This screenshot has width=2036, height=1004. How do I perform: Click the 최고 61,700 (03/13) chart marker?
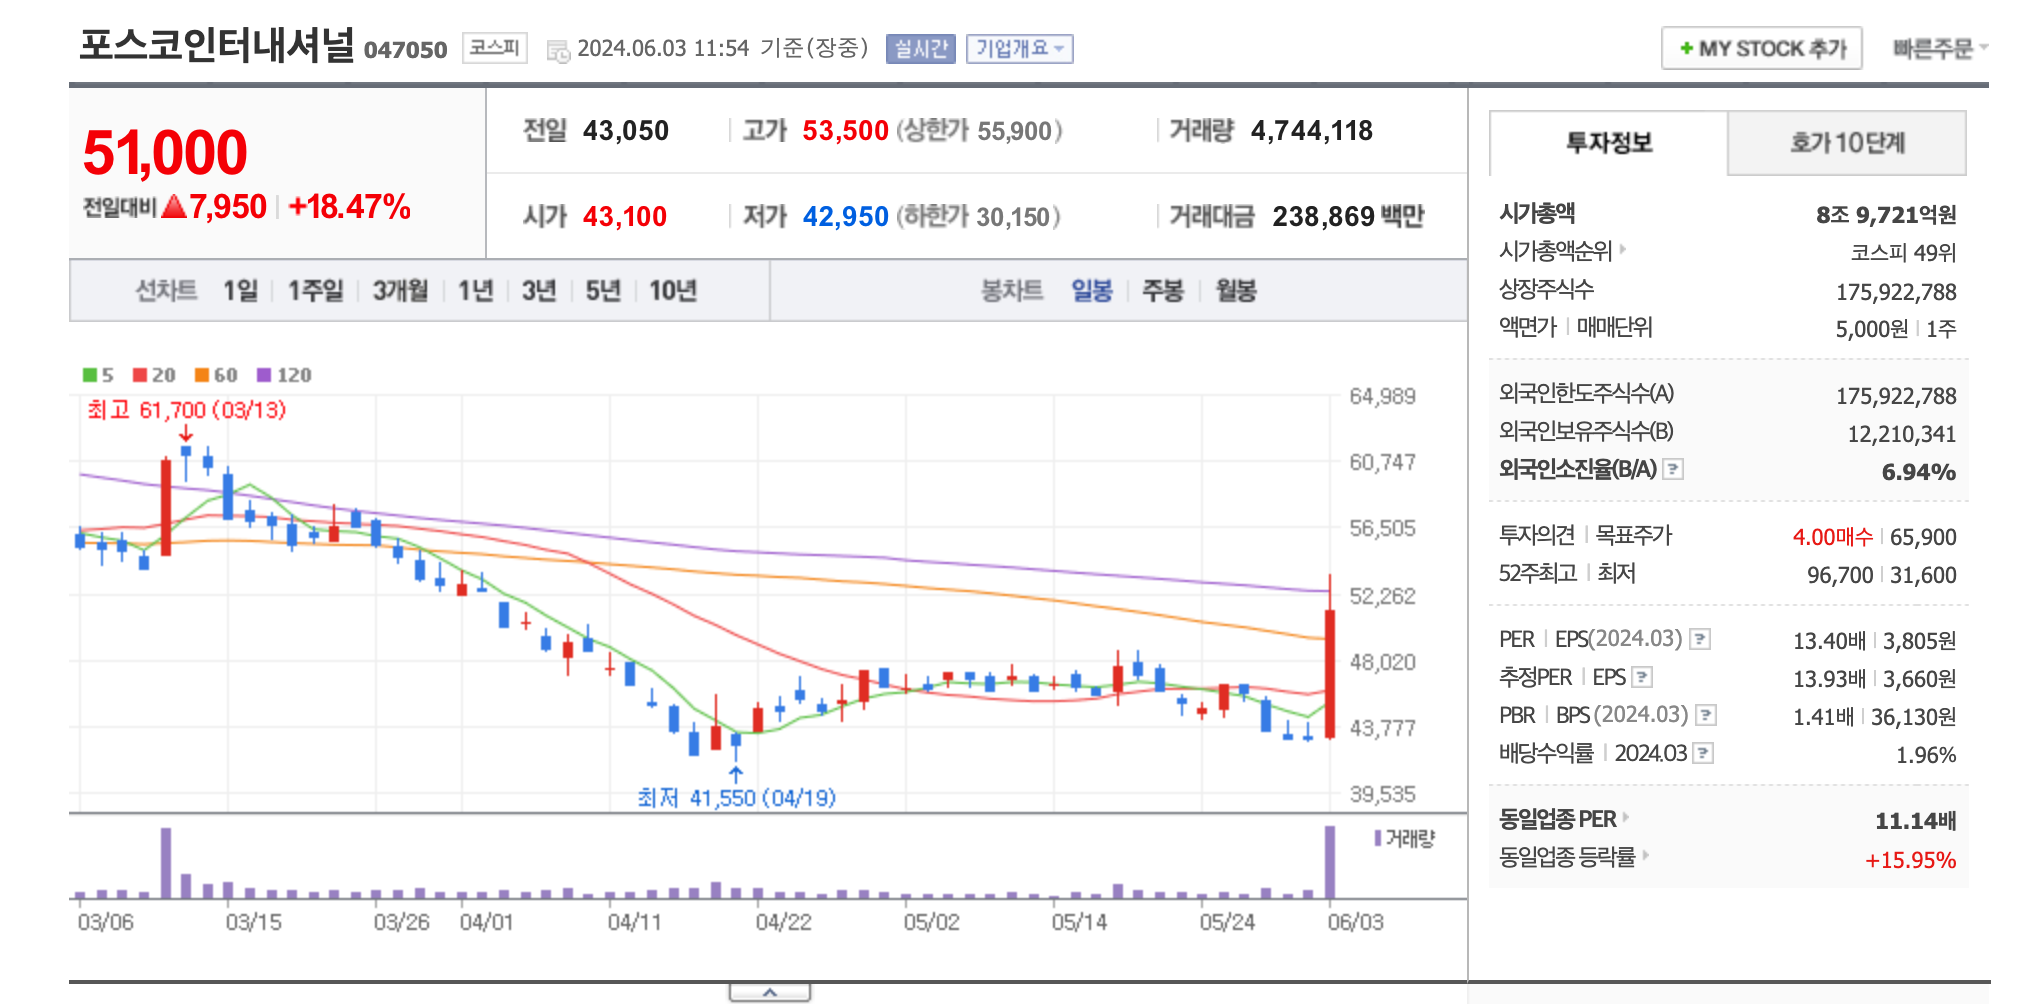186,410
